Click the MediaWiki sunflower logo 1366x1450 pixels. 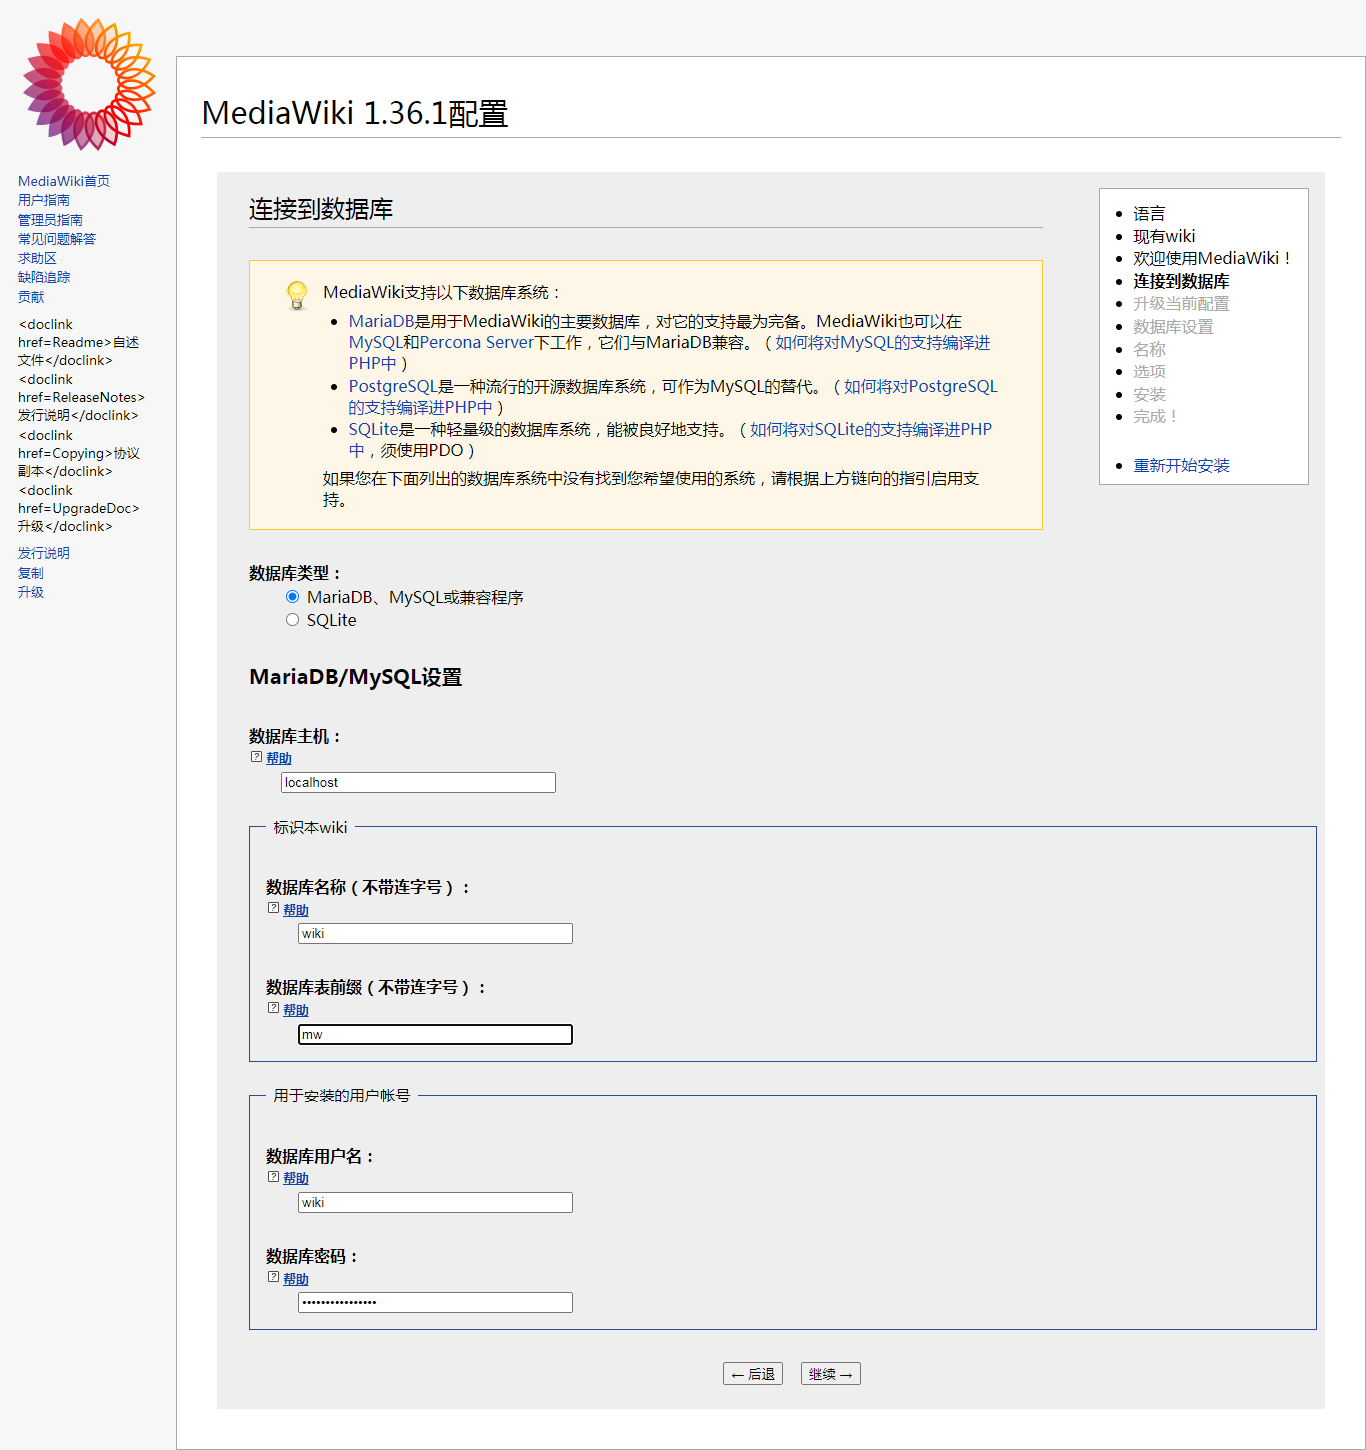(89, 85)
